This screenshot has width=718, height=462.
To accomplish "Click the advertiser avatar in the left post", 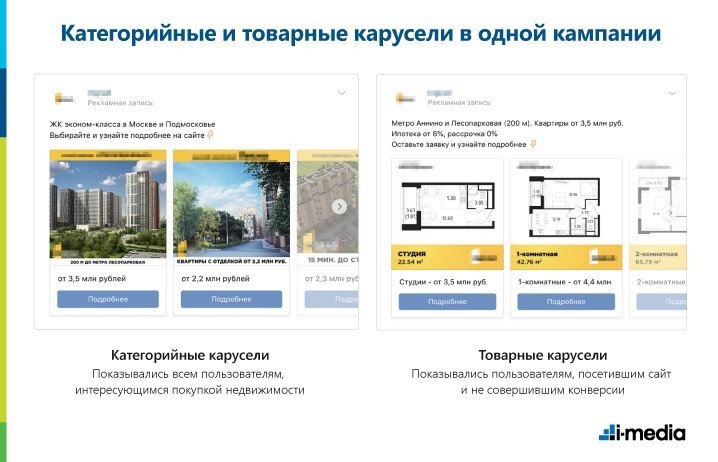I will click(64, 98).
